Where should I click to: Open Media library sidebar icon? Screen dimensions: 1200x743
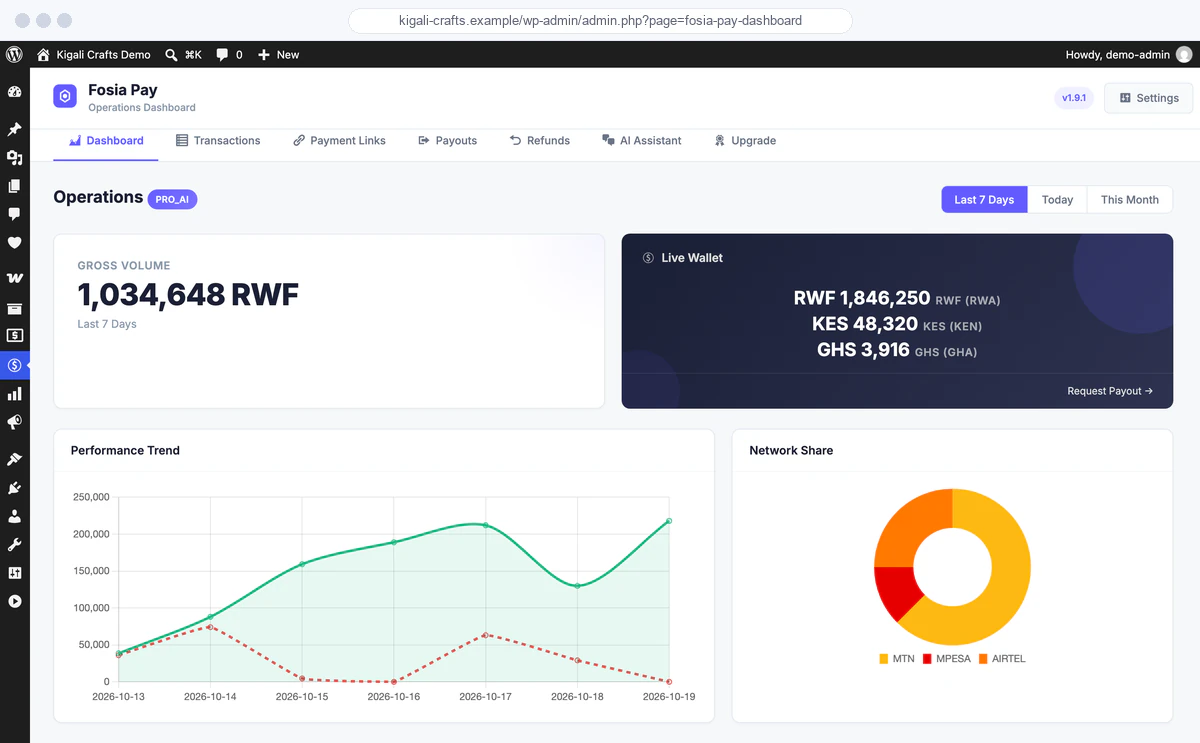coord(14,158)
